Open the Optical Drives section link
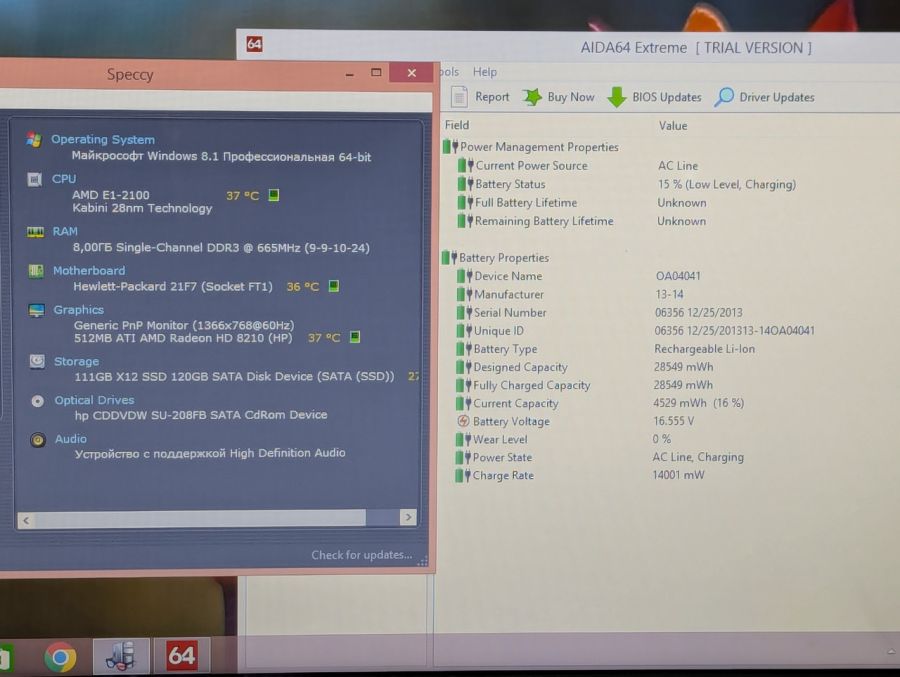This screenshot has width=900, height=677. coord(94,400)
